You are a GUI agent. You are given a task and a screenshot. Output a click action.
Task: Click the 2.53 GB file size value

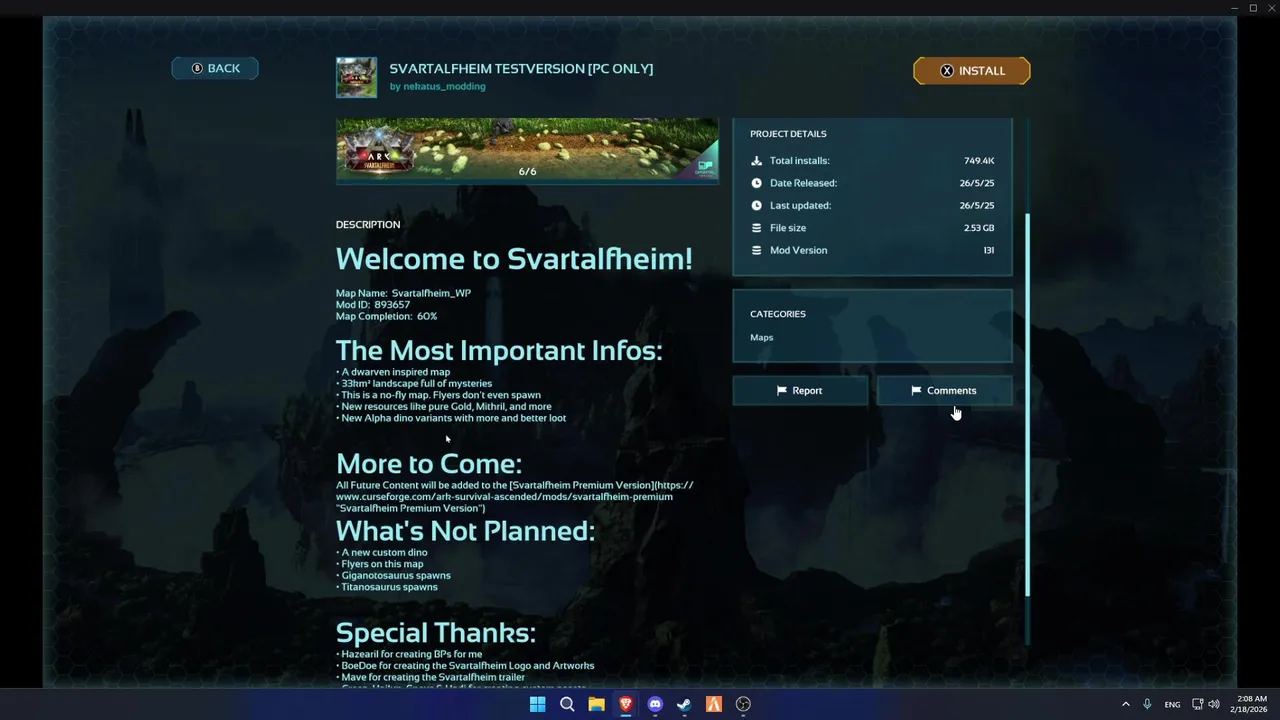[979, 228]
